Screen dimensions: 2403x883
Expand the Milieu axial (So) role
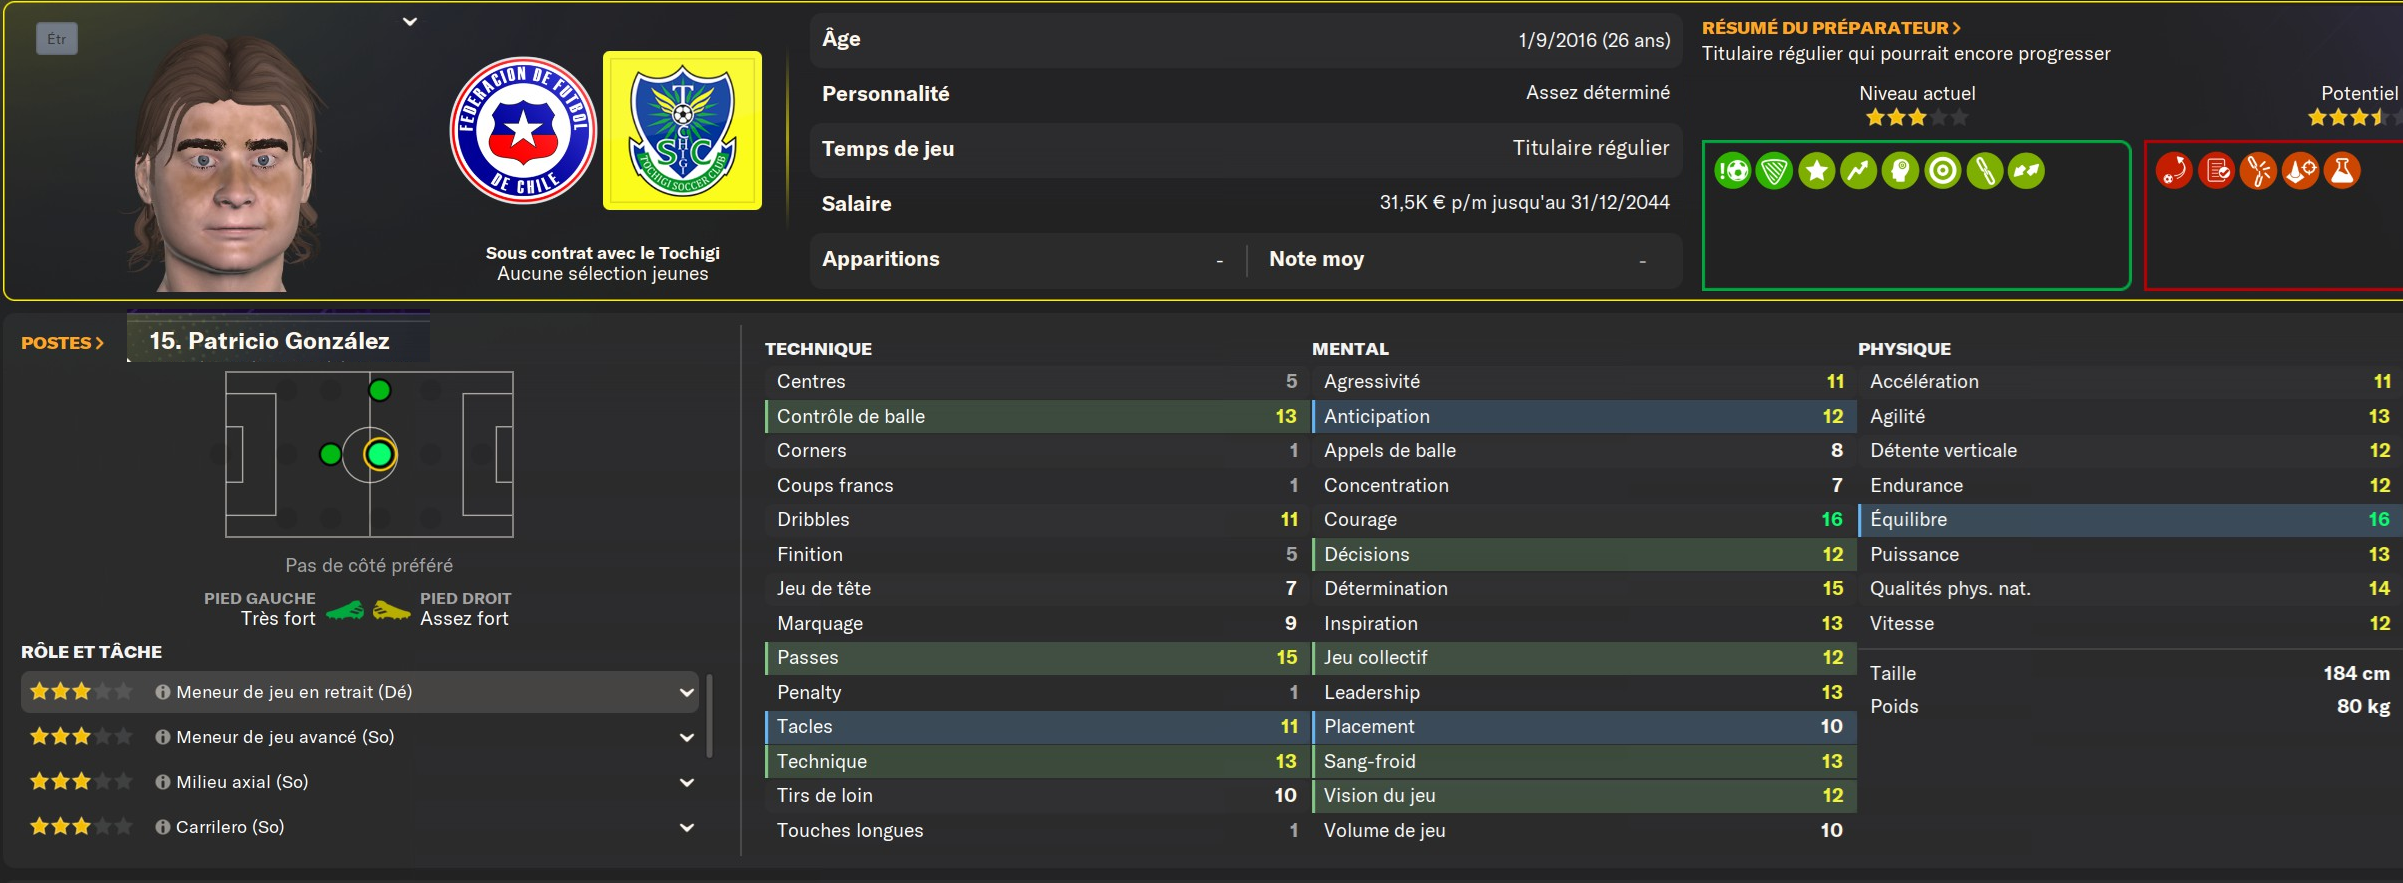[x=687, y=782]
